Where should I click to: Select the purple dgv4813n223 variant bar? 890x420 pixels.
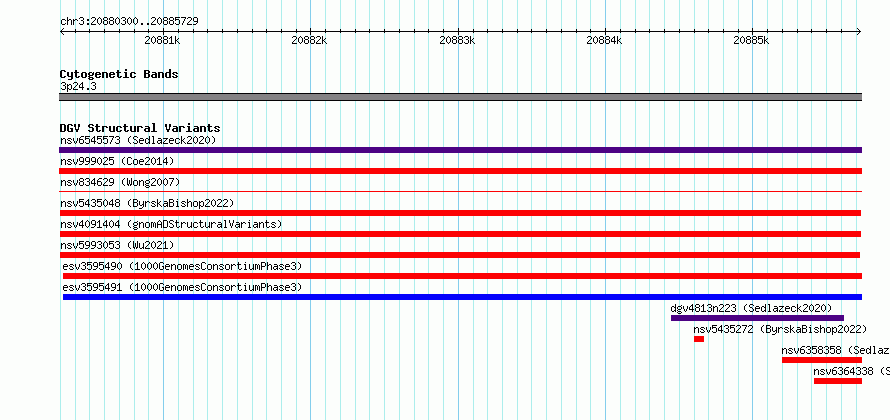(x=757, y=318)
